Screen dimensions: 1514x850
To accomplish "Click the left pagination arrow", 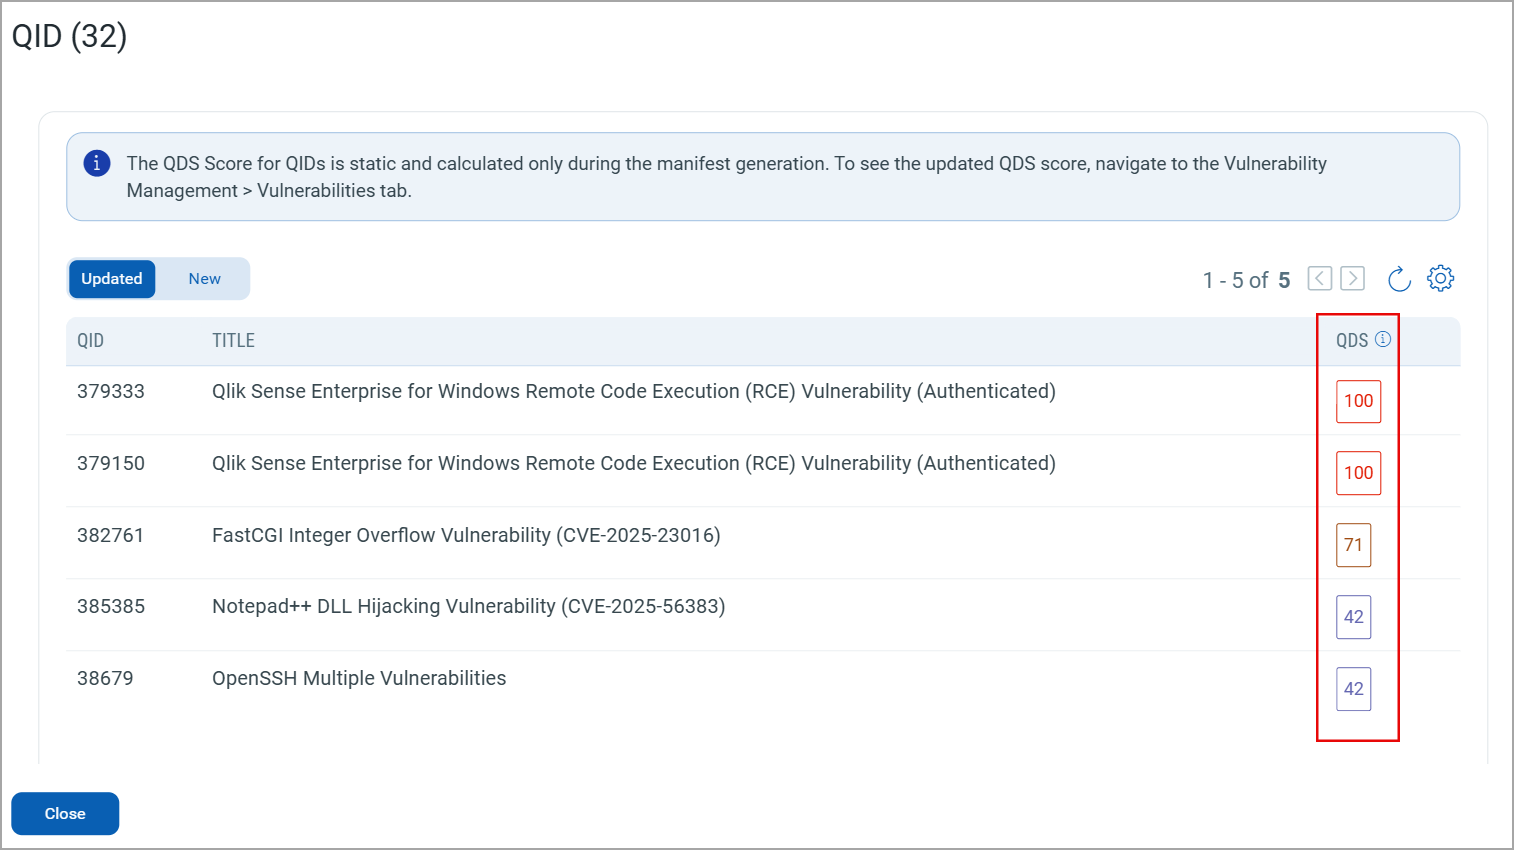I will pos(1319,278).
